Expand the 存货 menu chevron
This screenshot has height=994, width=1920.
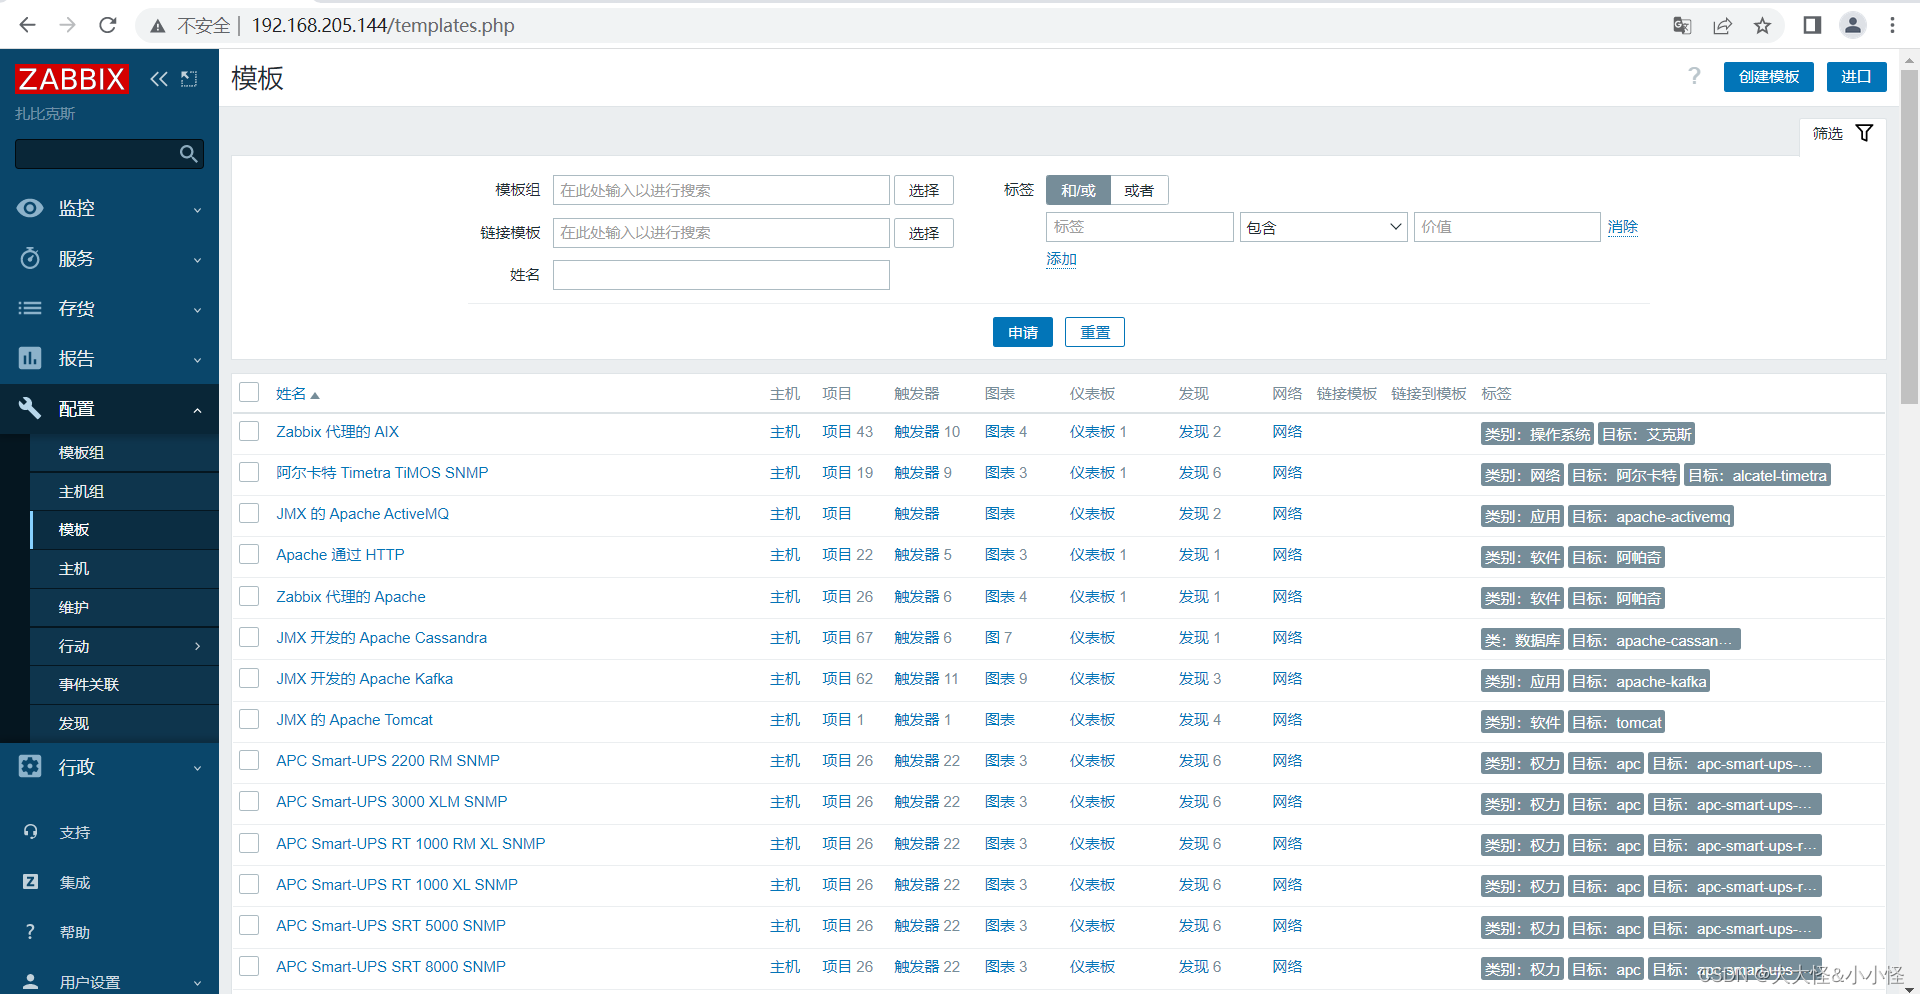(197, 310)
